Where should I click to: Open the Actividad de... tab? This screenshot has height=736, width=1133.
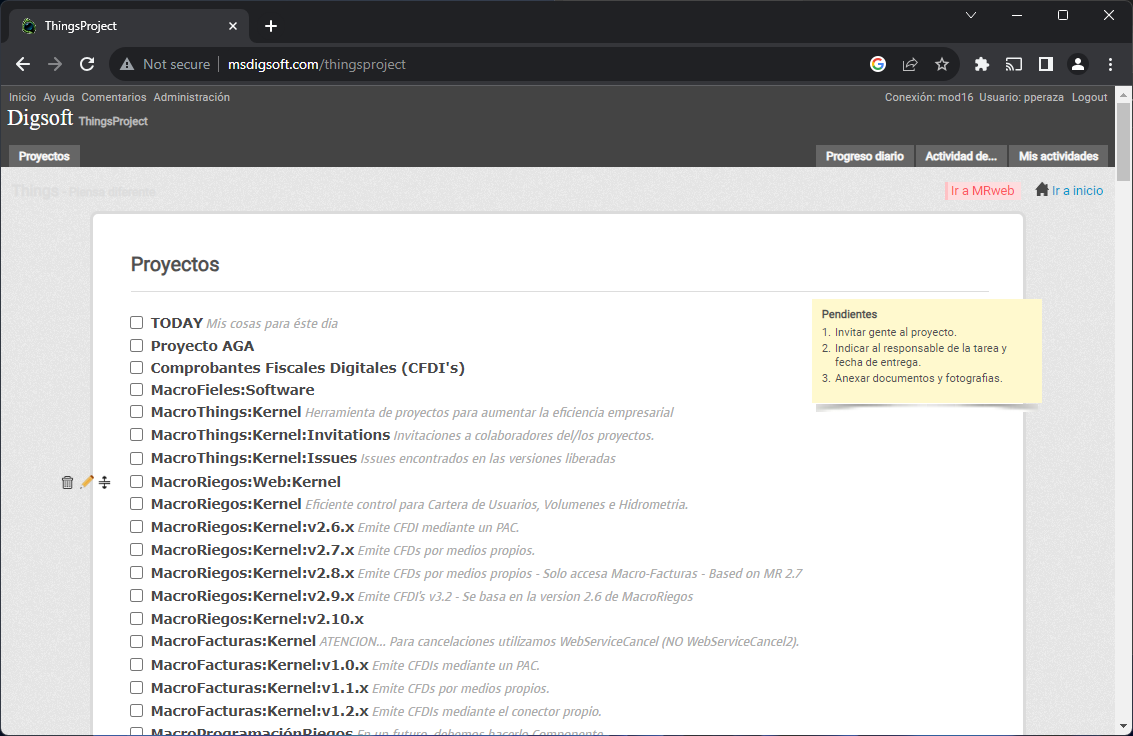(x=961, y=156)
